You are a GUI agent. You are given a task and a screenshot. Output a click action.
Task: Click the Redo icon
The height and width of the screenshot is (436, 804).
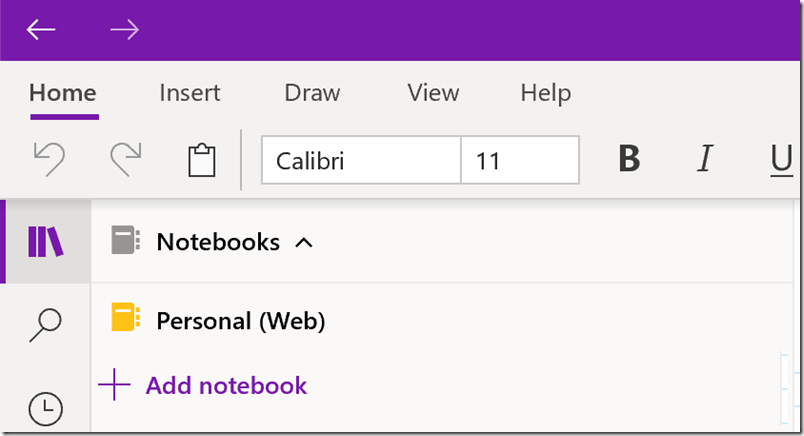pyautogui.click(x=125, y=160)
